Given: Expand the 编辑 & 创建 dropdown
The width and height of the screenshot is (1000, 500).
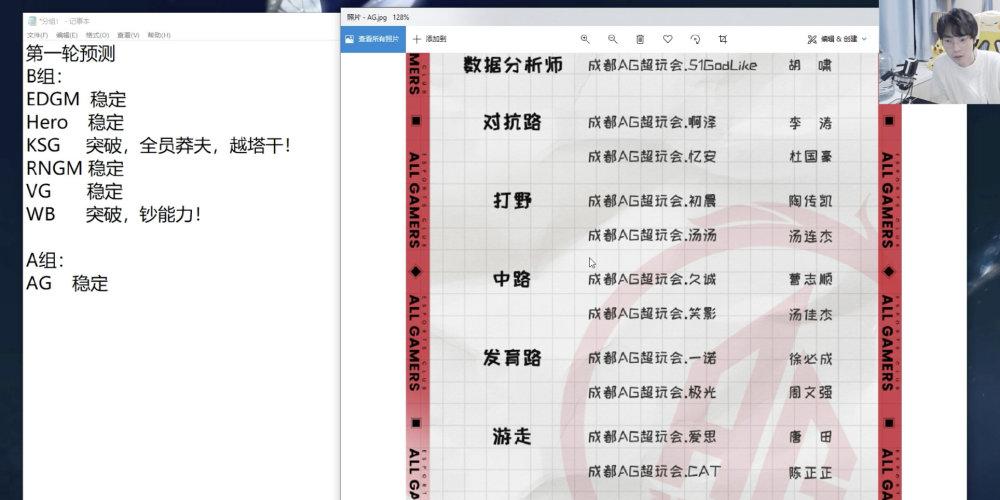Looking at the screenshot, I should click(837, 39).
